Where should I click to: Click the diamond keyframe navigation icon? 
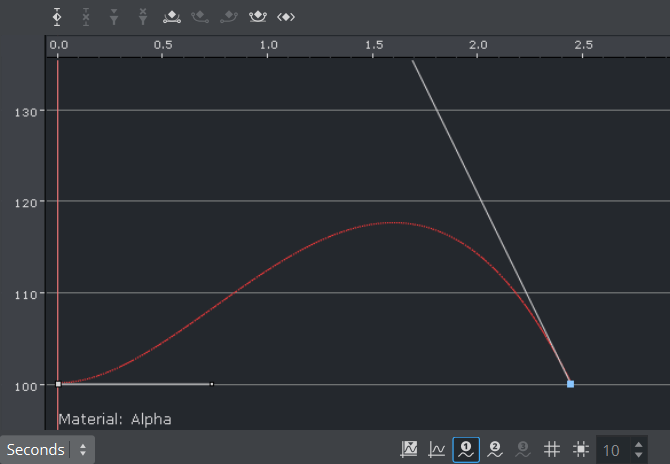[287, 17]
